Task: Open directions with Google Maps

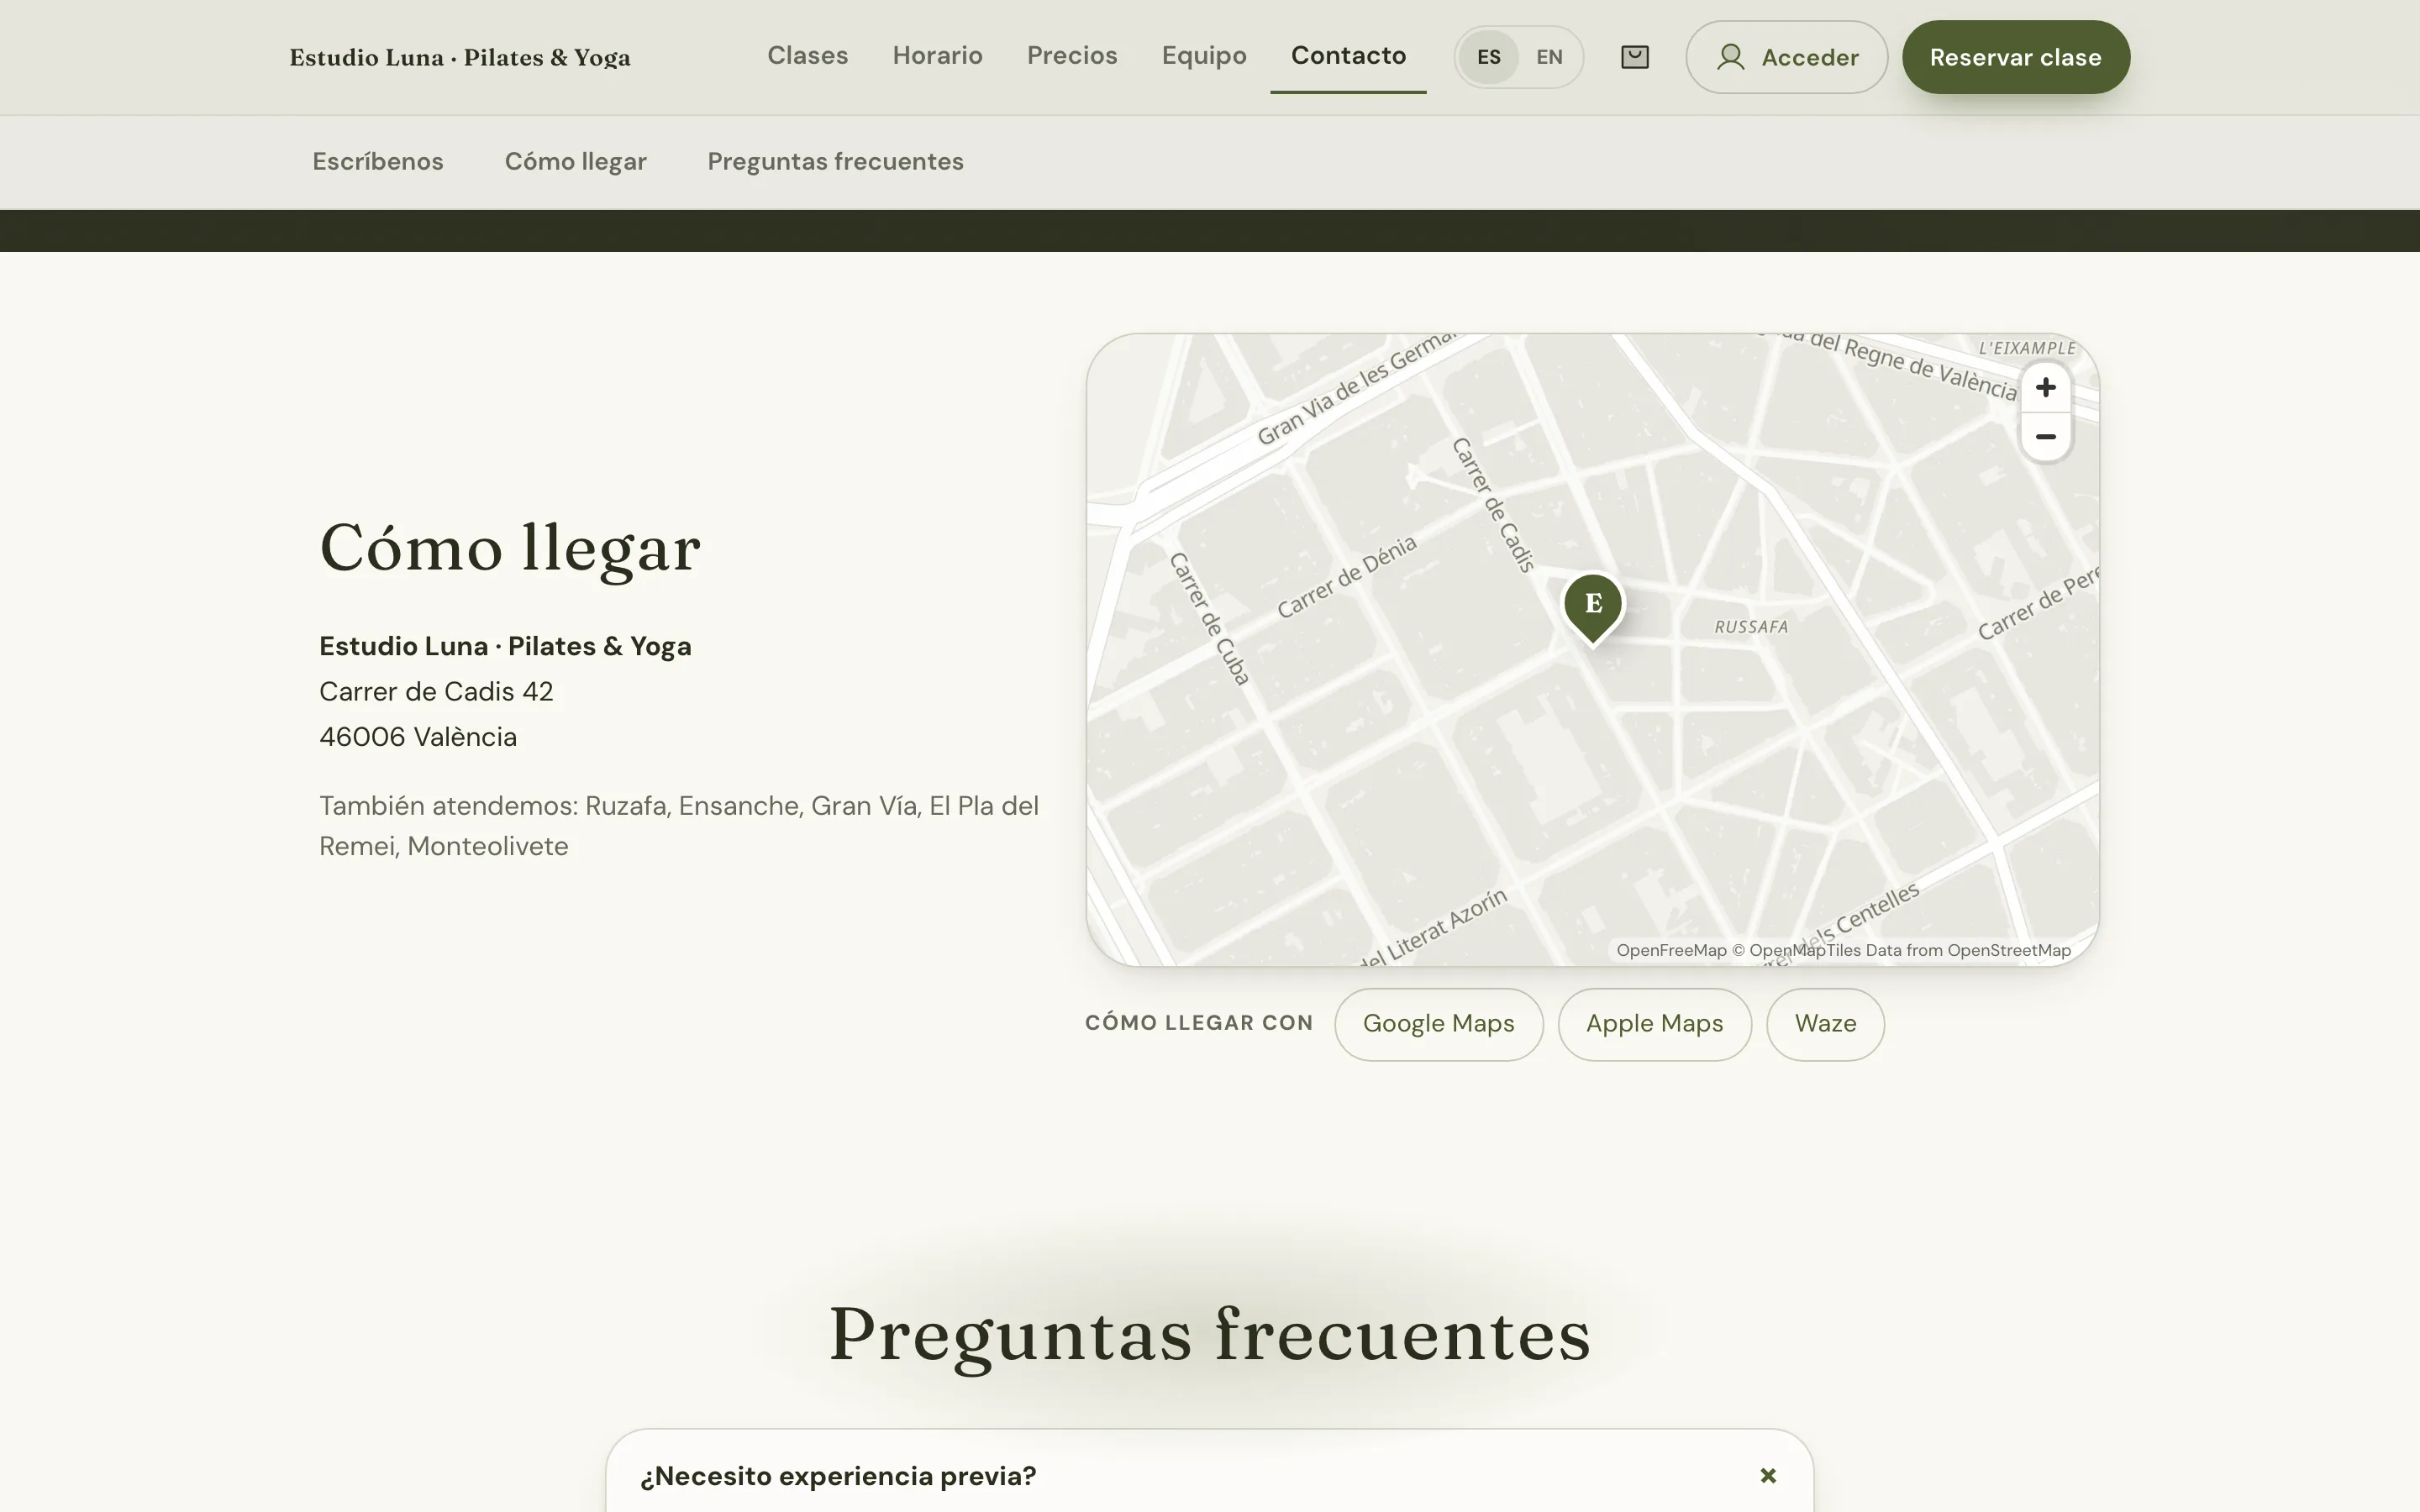Action: pyautogui.click(x=1438, y=1024)
